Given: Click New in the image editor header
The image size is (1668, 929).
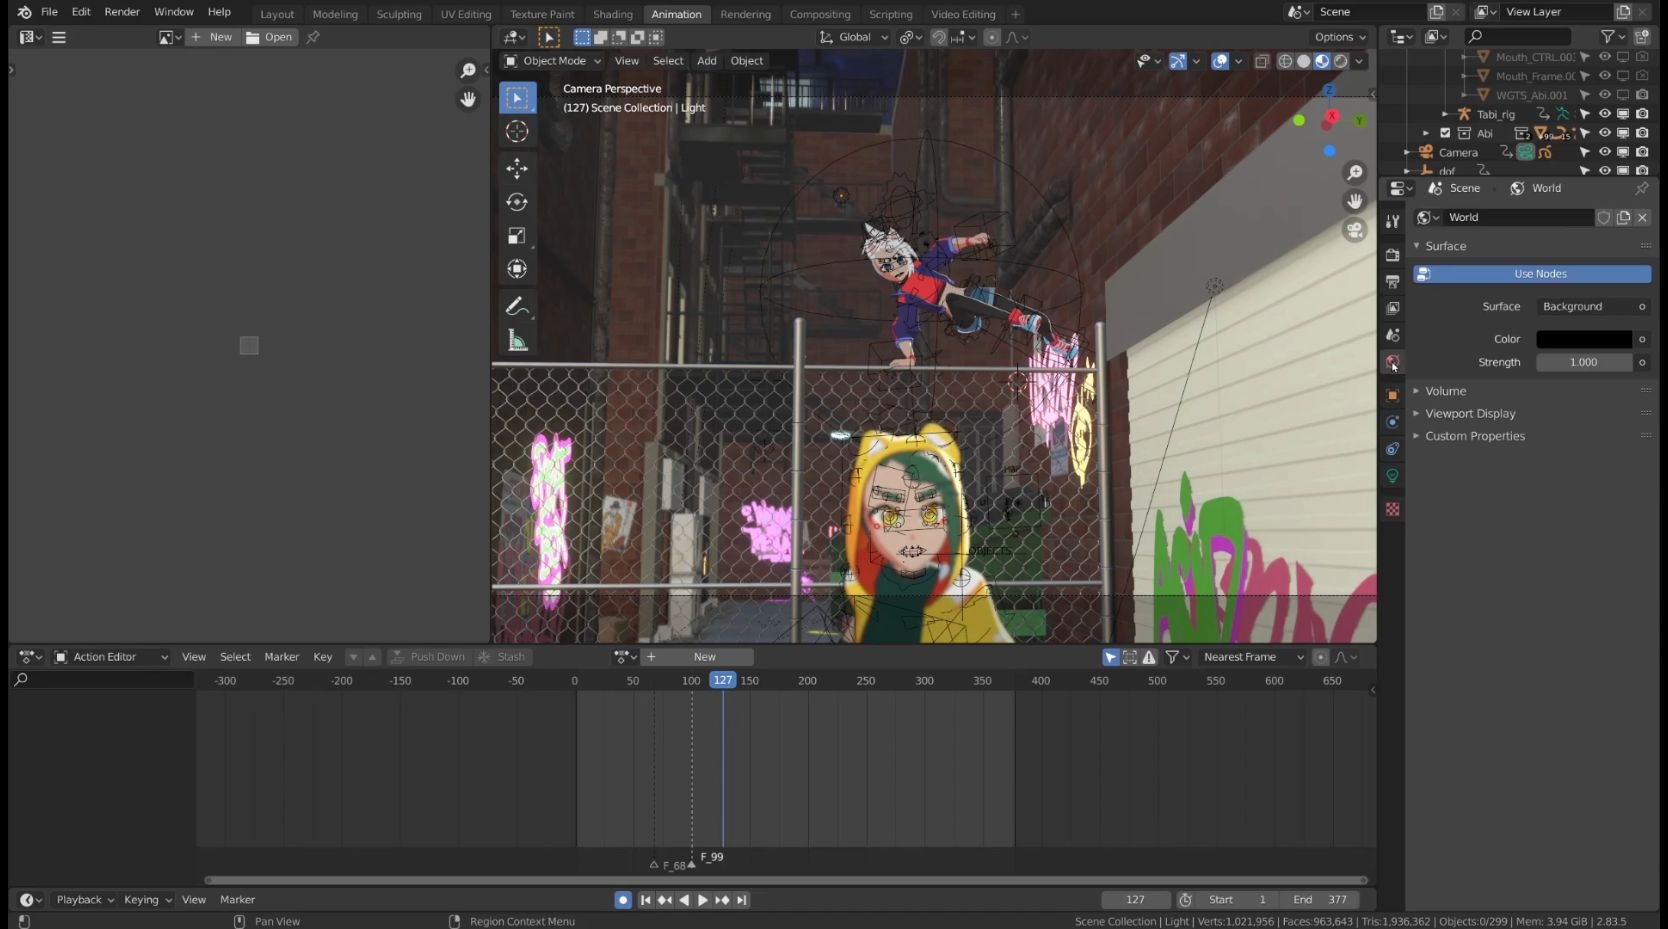Looking at the screenshot, I should point(212,37).
